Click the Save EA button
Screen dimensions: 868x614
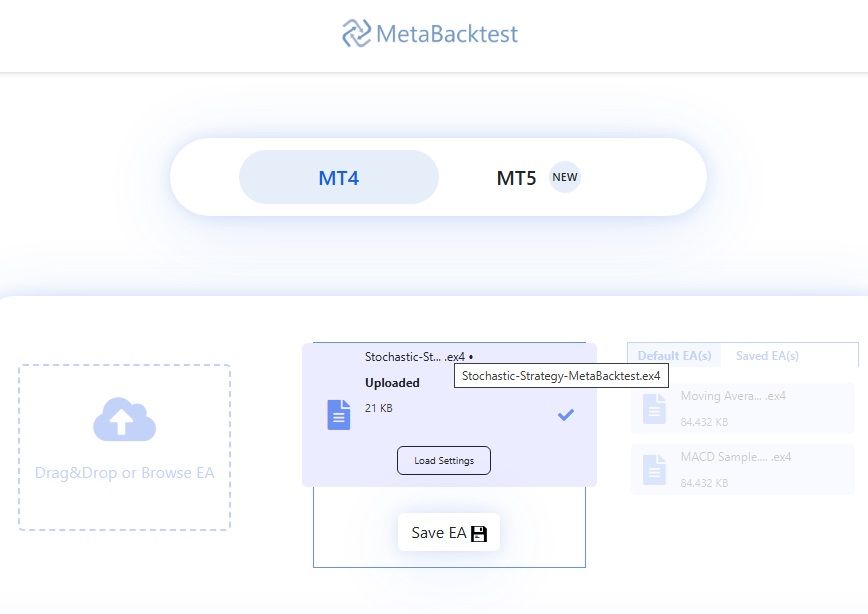click(x=448, y=532)
